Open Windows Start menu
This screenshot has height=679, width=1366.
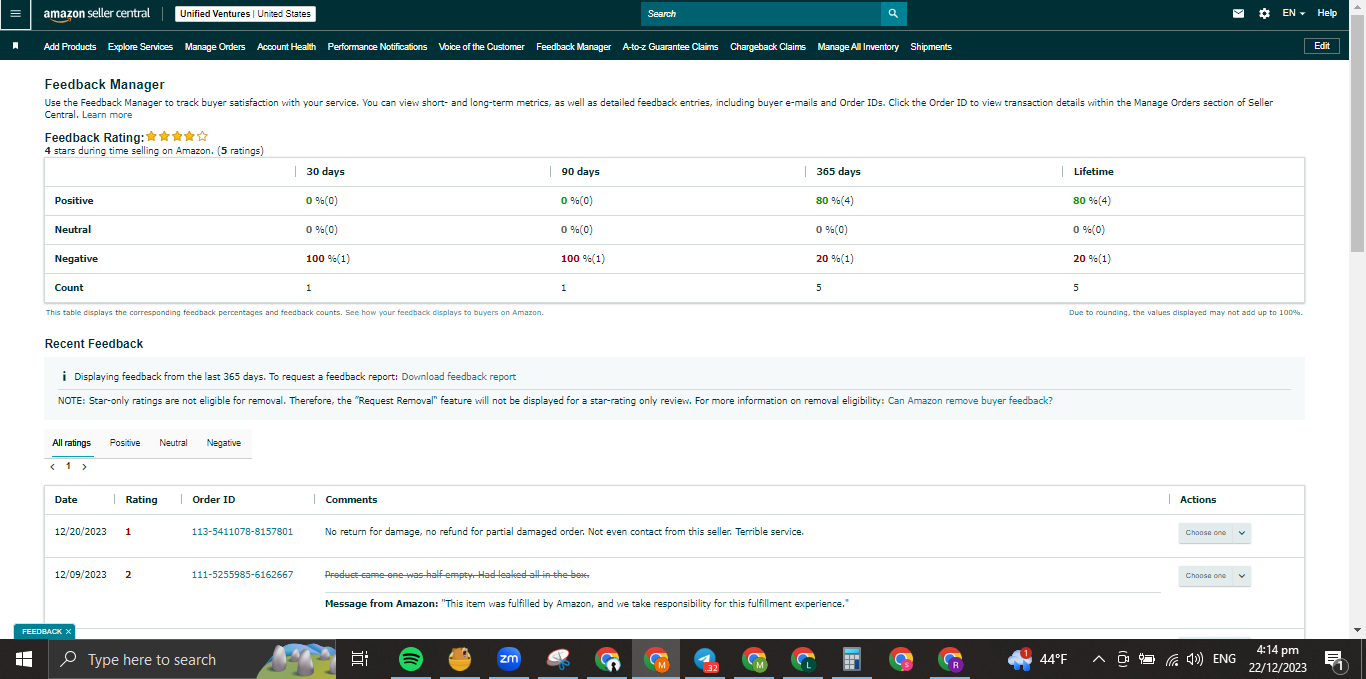[24, 659]
